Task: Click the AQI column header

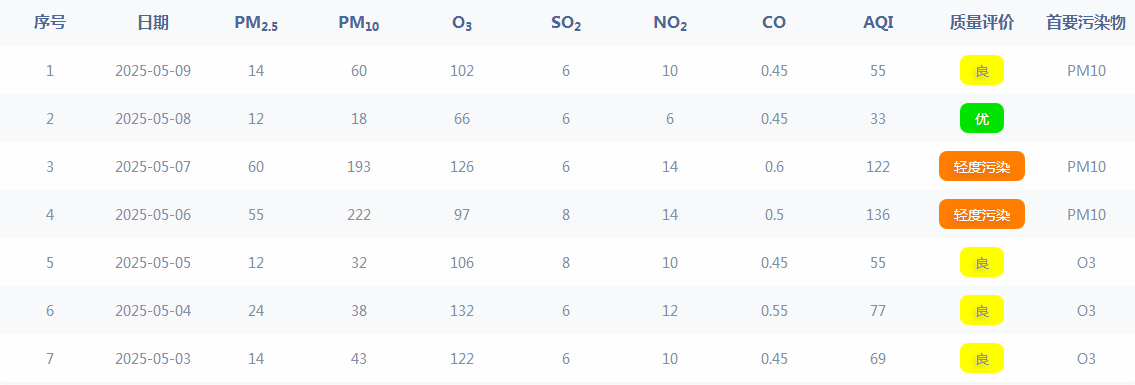Action: [878, 22]
